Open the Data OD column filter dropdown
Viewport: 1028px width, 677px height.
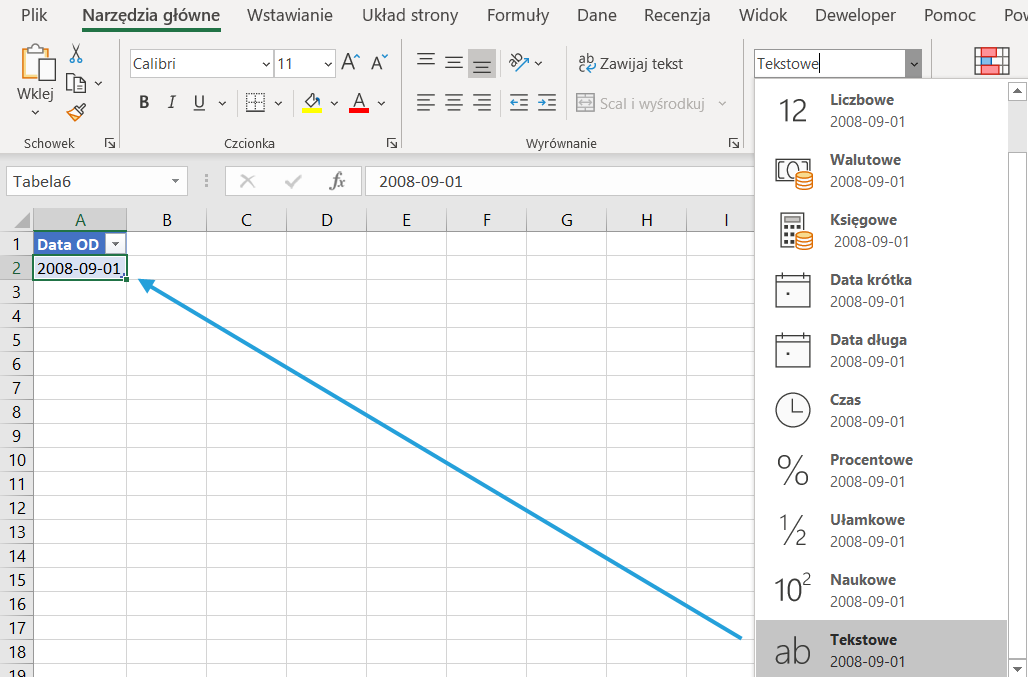coord(116,244)
